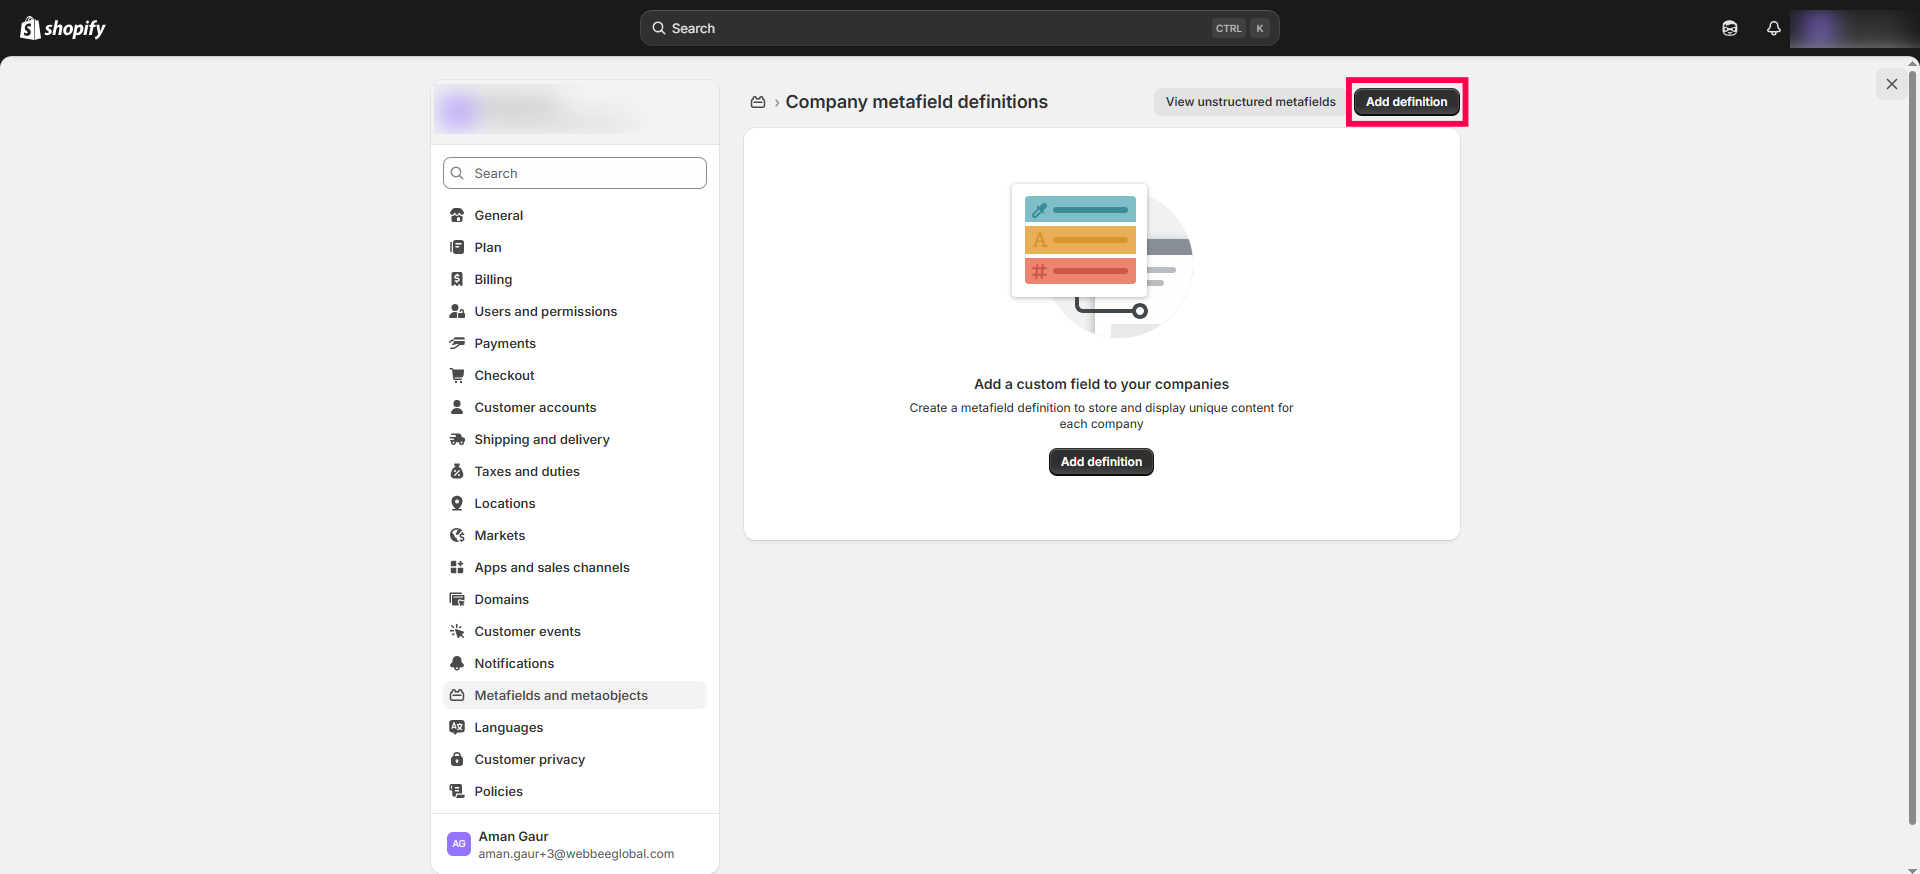Screen dimensions: 1920x874
Task: Close the settings panel with X button
Action: point(1891,84)
